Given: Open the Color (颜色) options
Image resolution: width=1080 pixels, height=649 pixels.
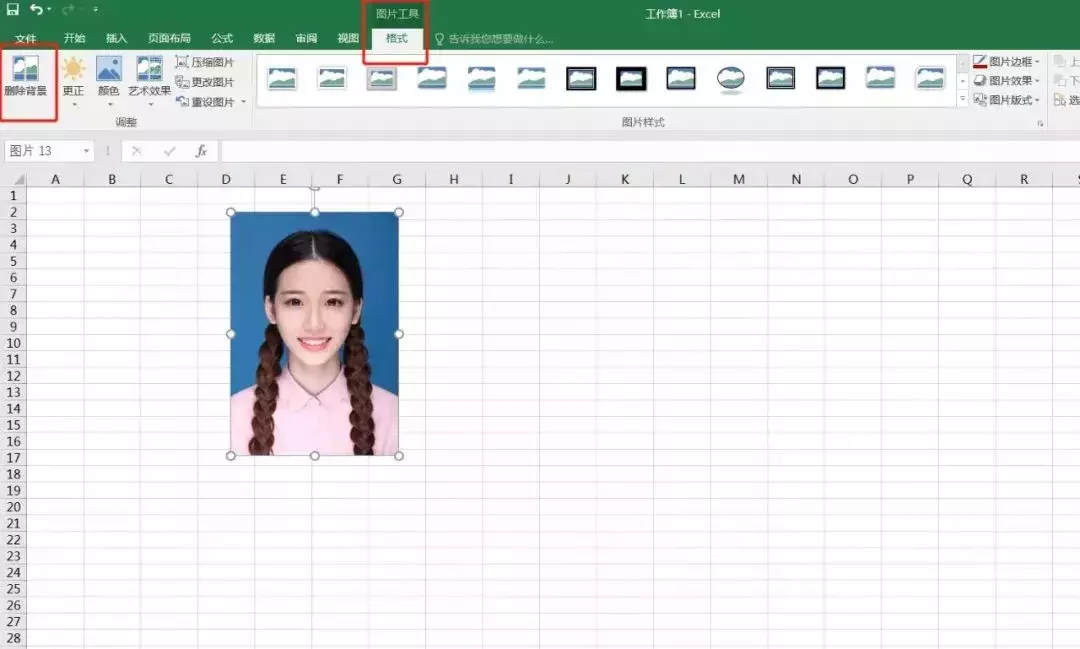Looking at the screenshot, I should tap(109, 79).
